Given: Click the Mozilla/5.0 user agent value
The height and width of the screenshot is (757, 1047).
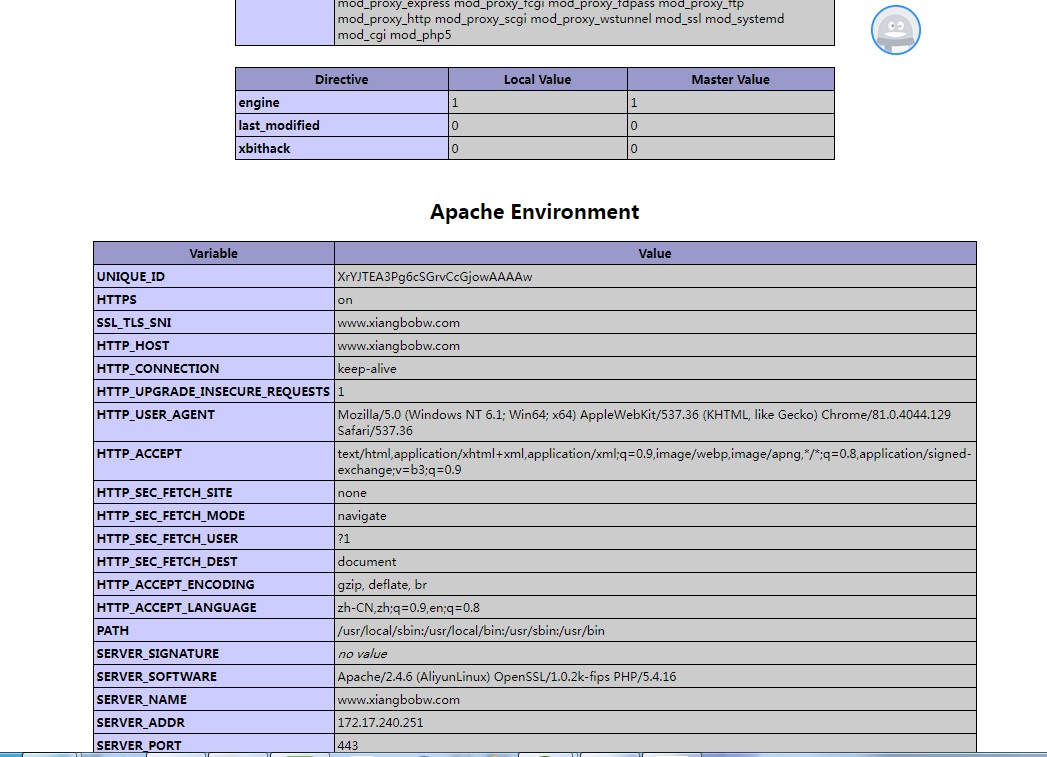Looking at the screenshot, I should click(644, 423).
